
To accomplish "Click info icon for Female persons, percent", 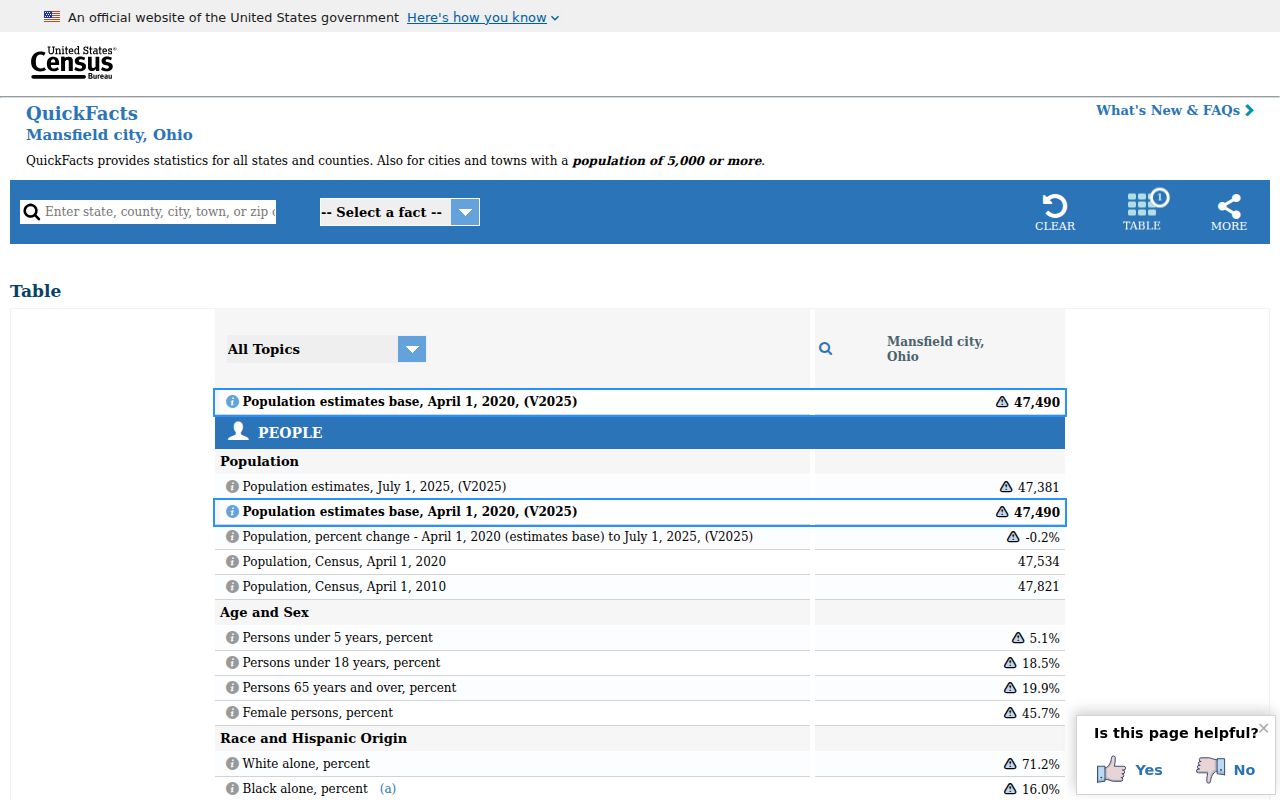I will pyautogui.click(x=232, y=713).
